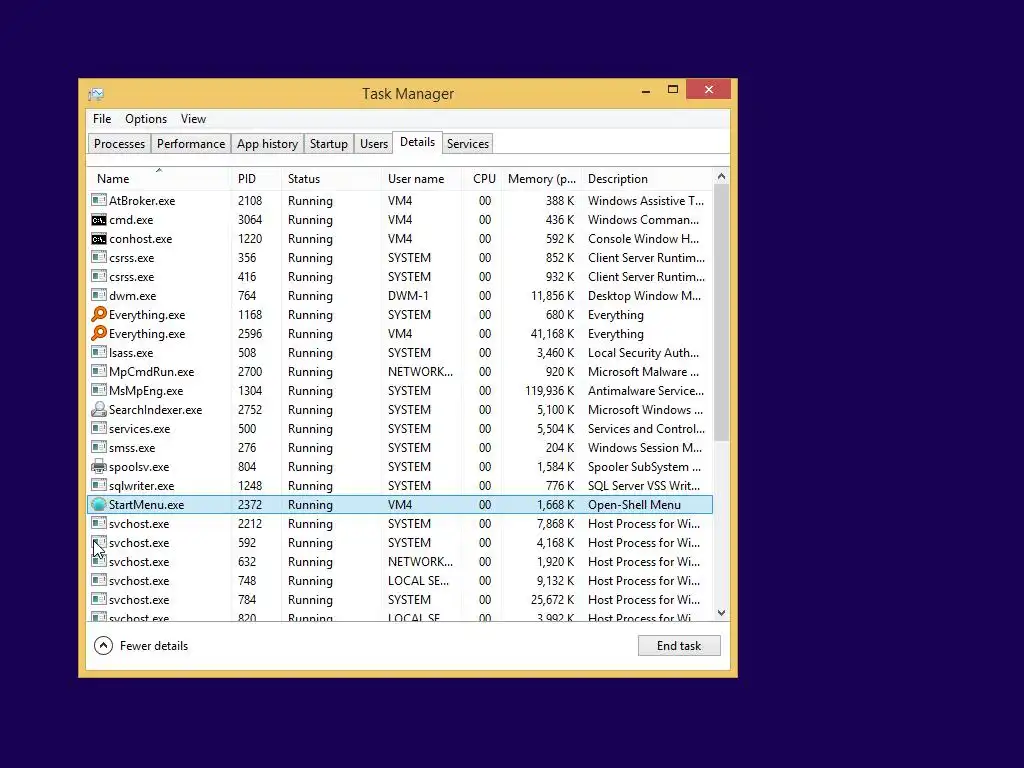Click the AtBroker.exe process icon
1024x768 pixels.
[99, 200]
